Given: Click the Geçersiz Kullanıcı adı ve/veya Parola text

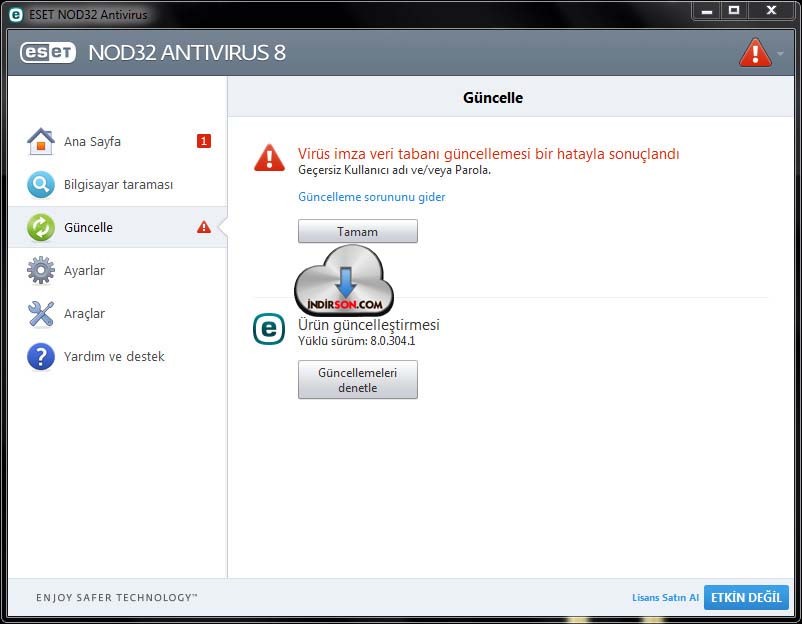Looking at the screenshot, I should click(x=394, y=170).
